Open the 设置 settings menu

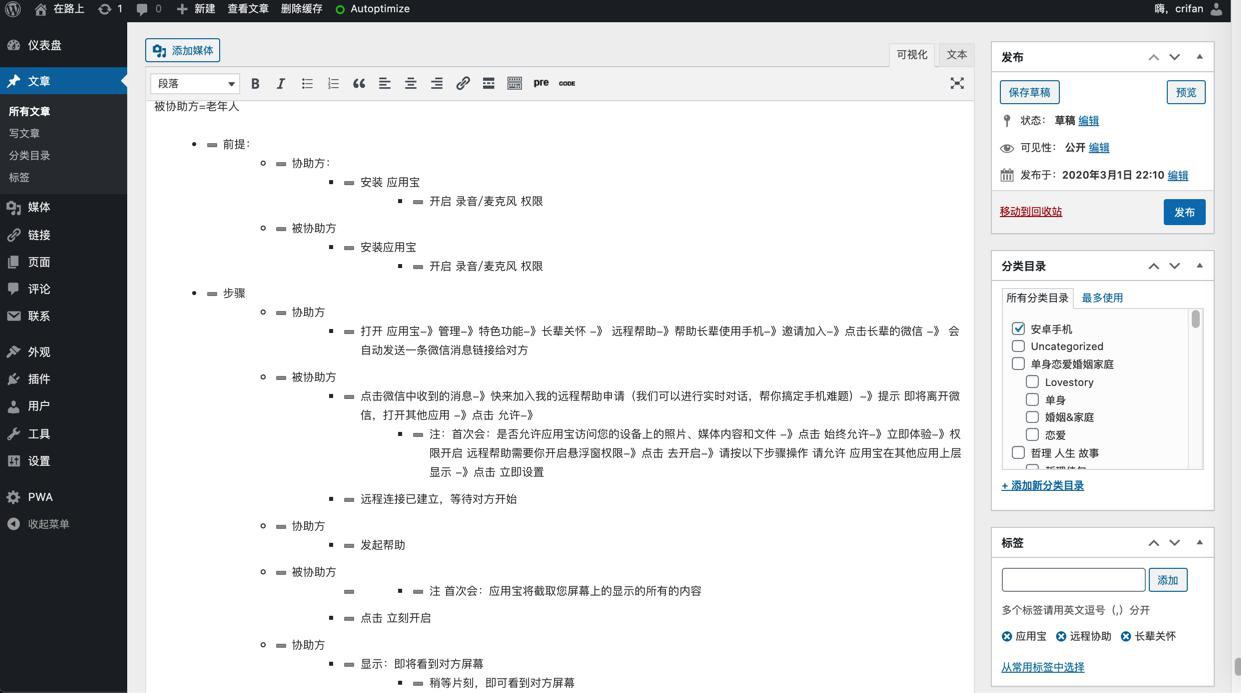tap(63, 461)
